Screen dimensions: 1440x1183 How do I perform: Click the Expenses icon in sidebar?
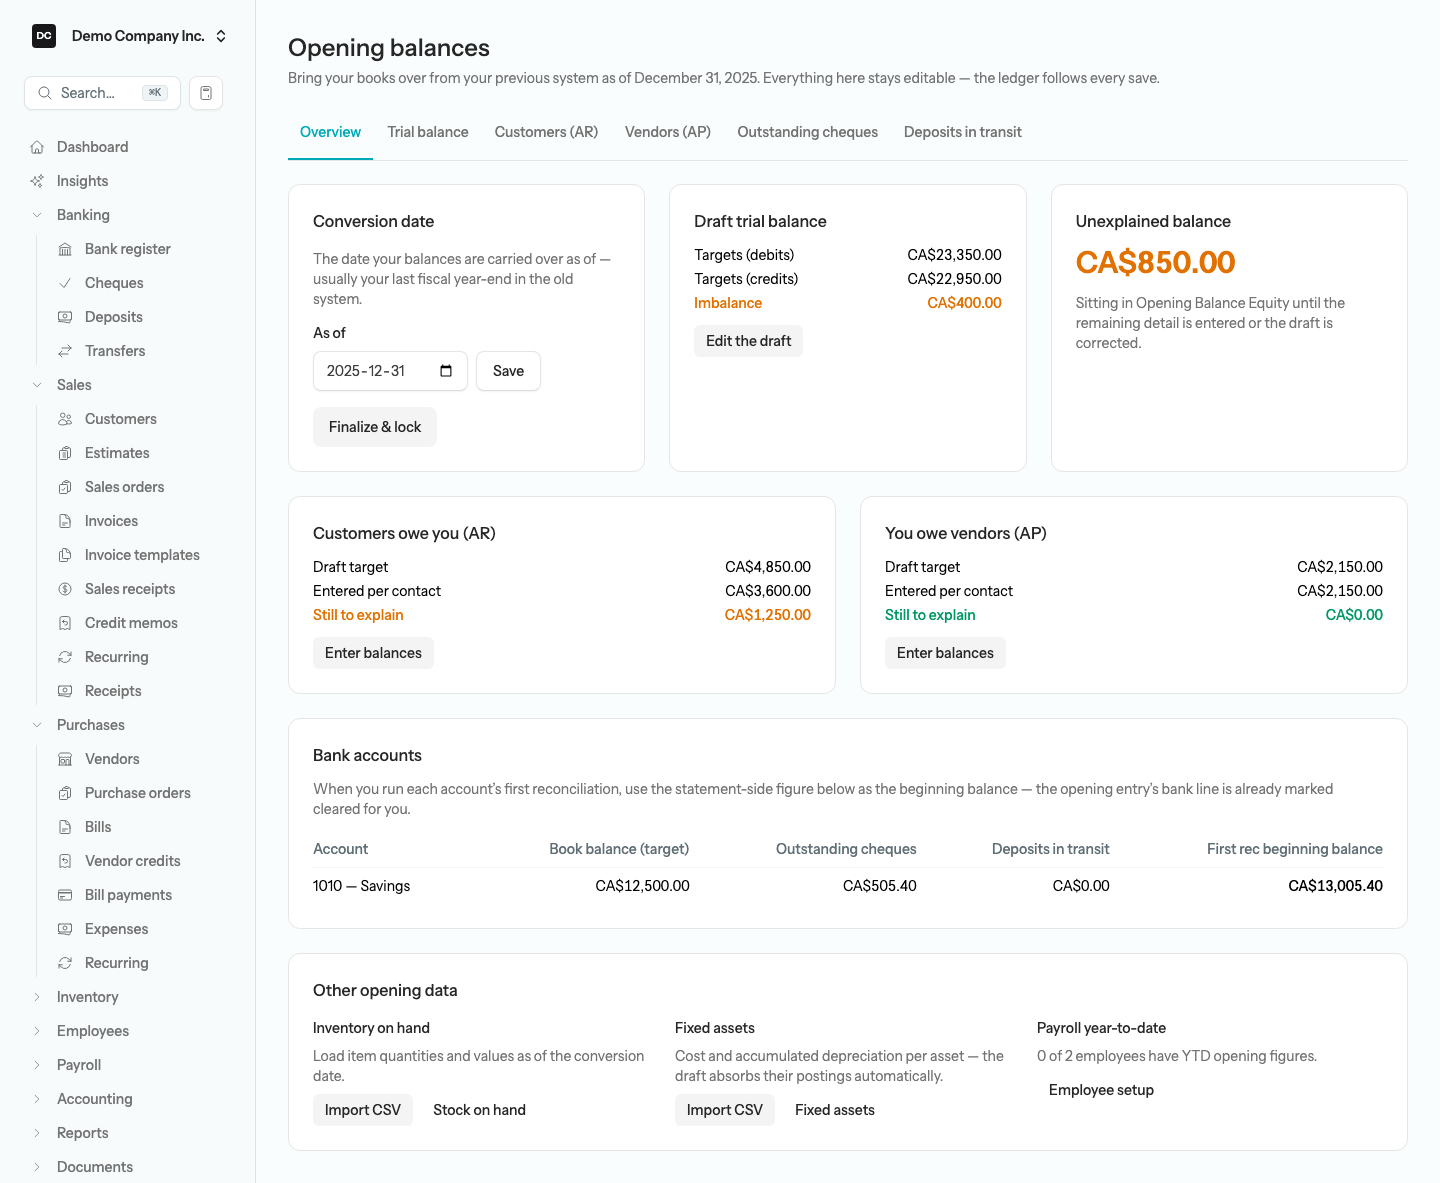tap(65, 929)
